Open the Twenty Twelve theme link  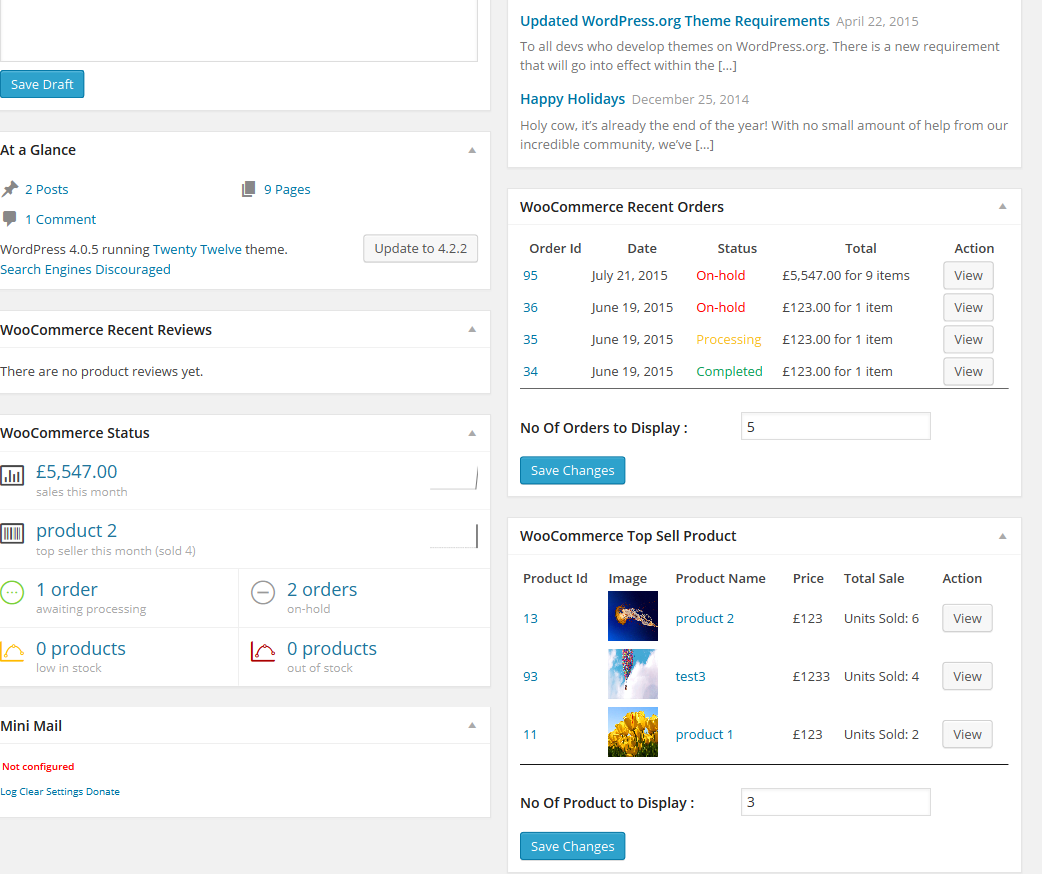click(x=197, y=249)
